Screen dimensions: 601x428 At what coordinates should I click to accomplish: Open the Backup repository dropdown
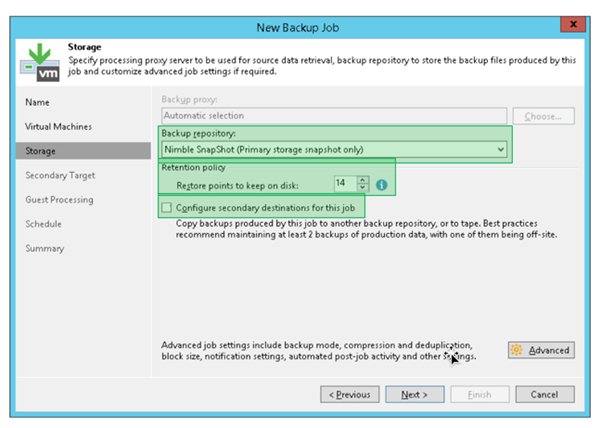click(x=500, y=149)
